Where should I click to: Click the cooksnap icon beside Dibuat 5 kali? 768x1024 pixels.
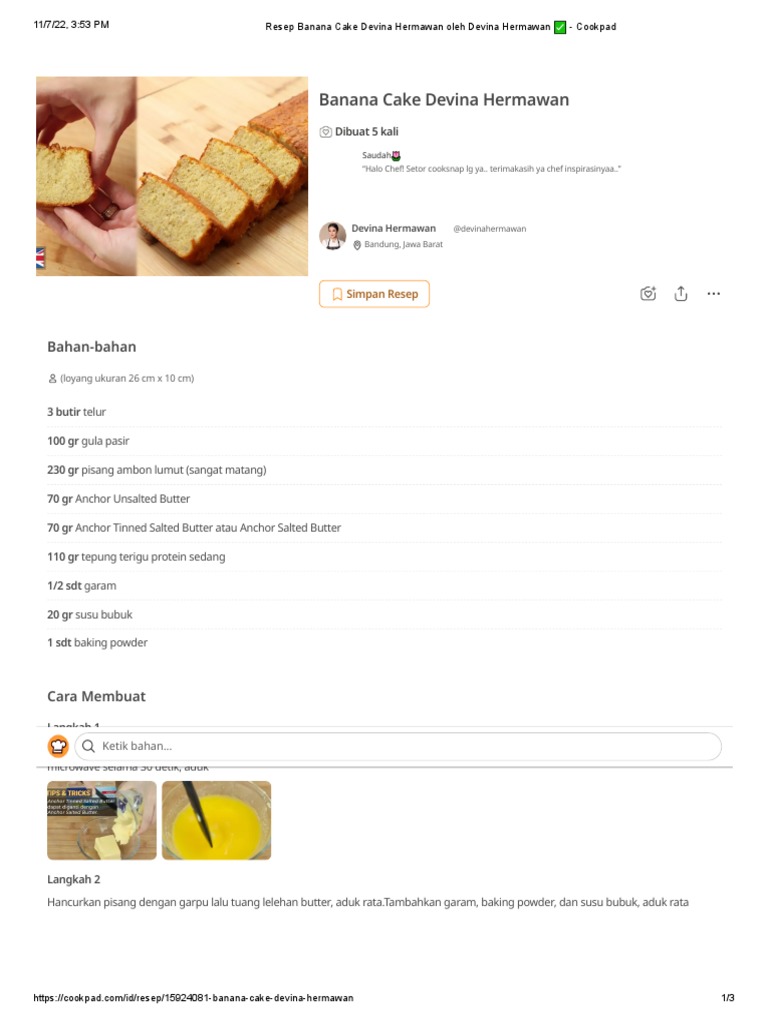(x=325, y=132)
